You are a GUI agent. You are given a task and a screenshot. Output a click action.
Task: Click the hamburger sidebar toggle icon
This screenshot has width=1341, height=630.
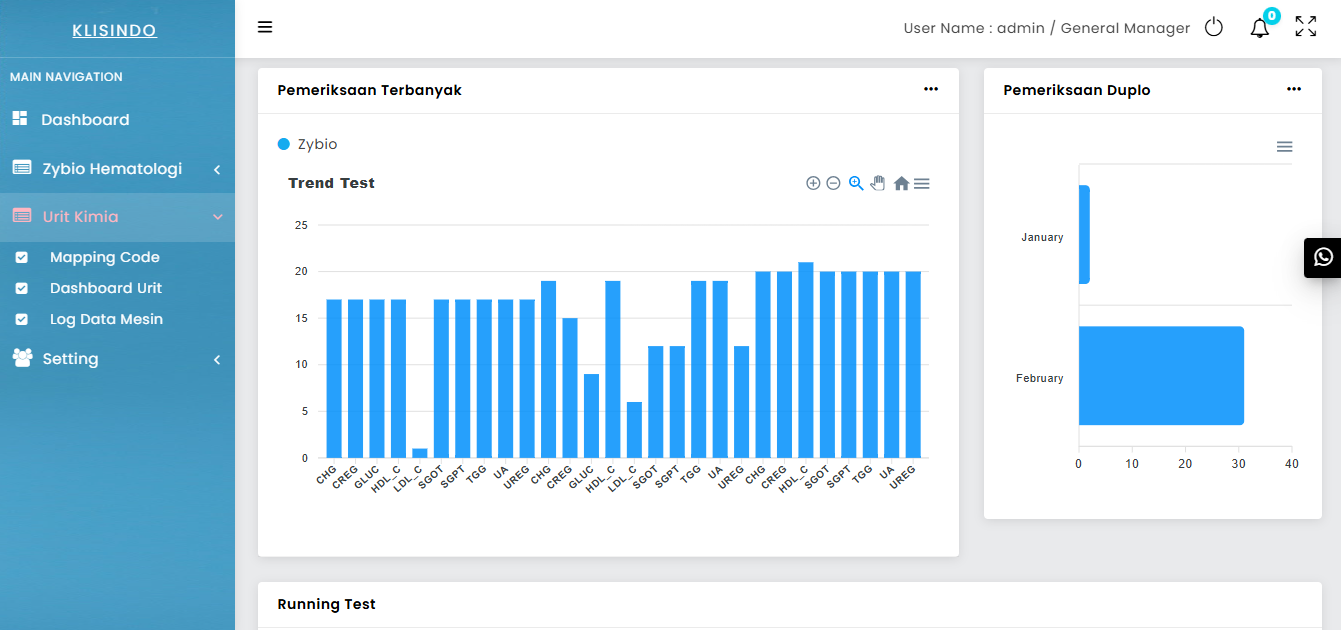pos(265,27)
